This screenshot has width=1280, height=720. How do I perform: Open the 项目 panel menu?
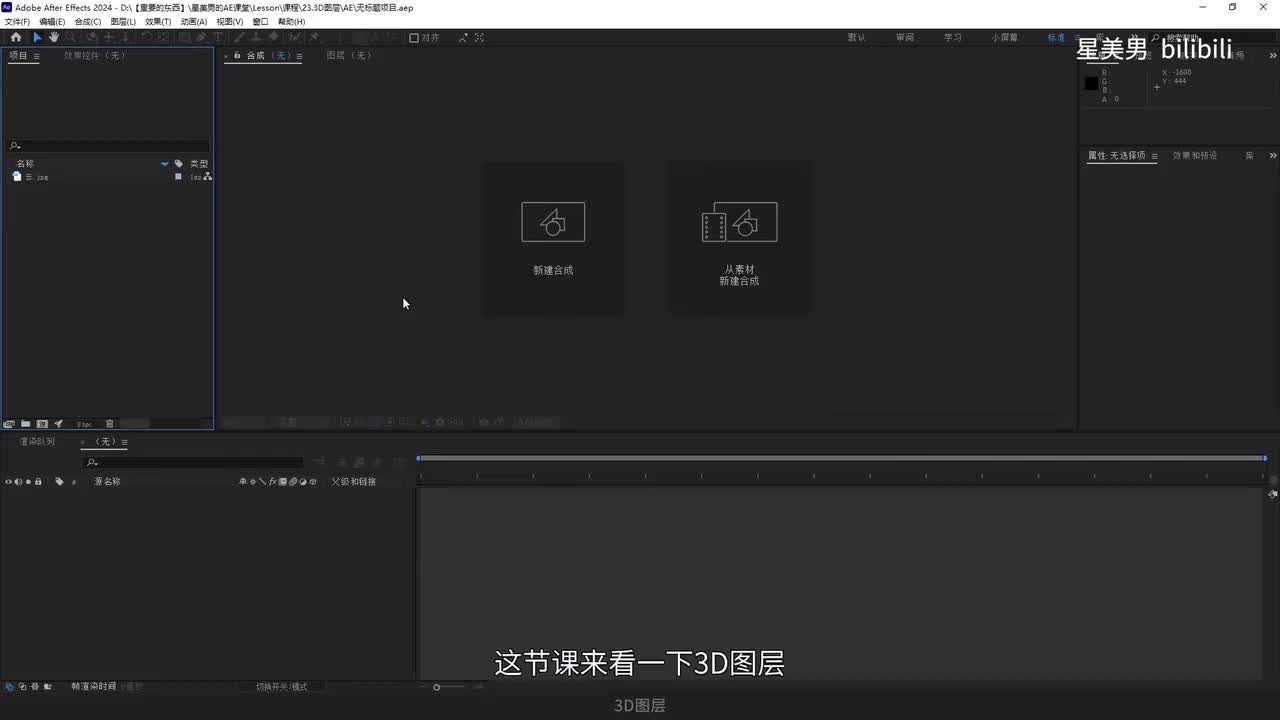(x=36, y=57)
